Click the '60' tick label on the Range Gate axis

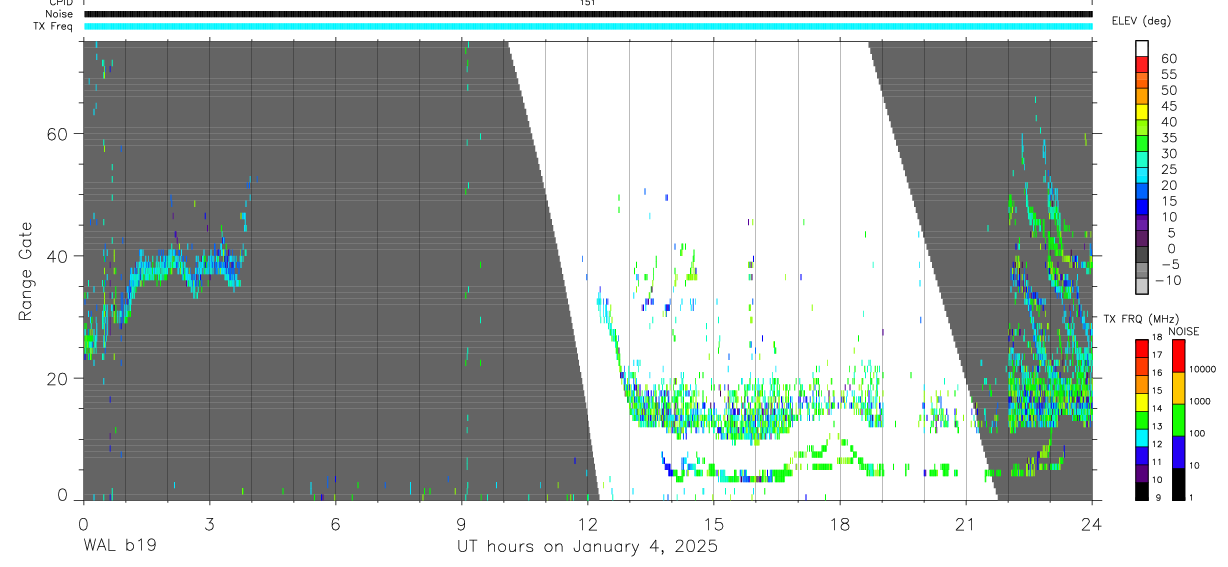[58, 134]
